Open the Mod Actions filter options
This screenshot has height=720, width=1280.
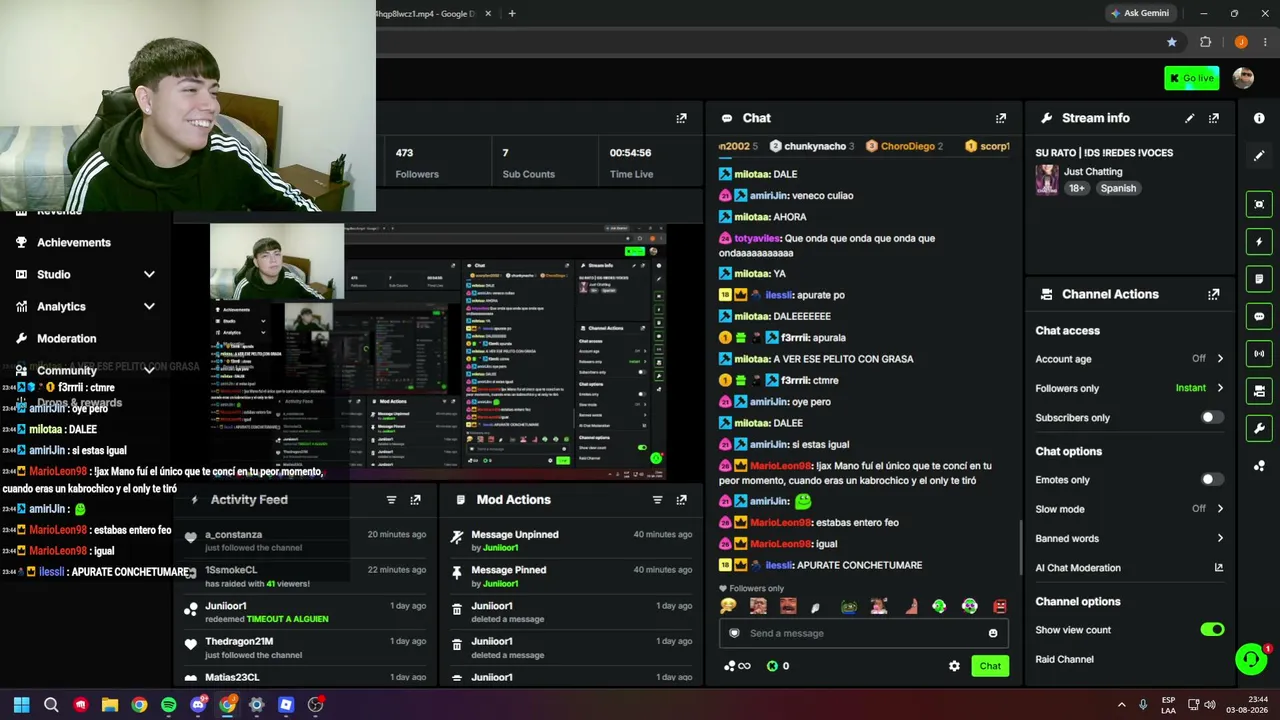tap(657, 500)
